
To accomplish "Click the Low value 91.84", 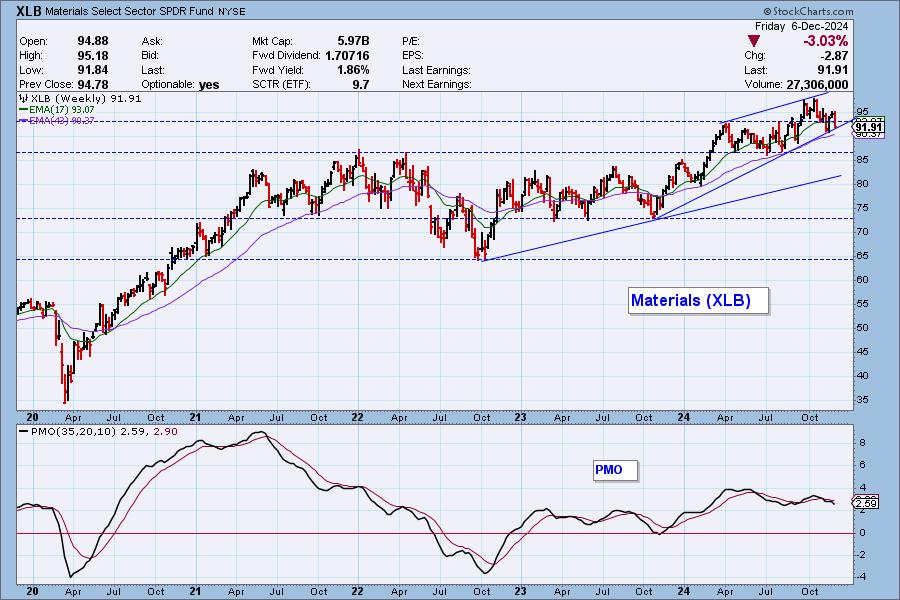I will click(93, 70).
